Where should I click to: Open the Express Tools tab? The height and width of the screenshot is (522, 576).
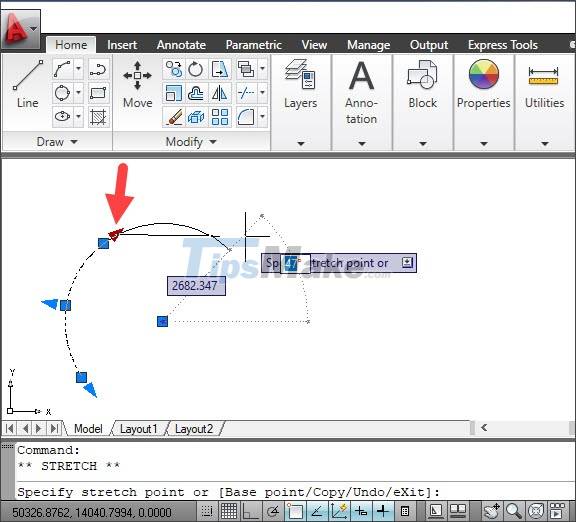503,45
